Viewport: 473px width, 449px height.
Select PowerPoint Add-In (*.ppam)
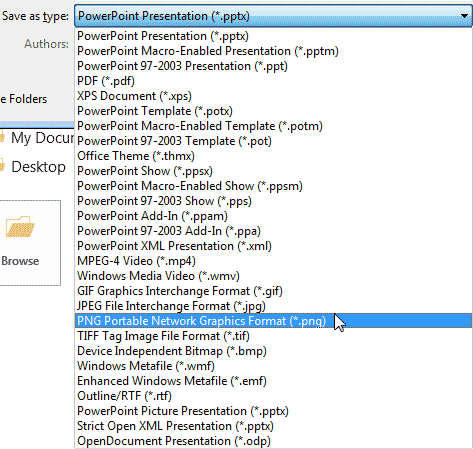click(273, 216)
